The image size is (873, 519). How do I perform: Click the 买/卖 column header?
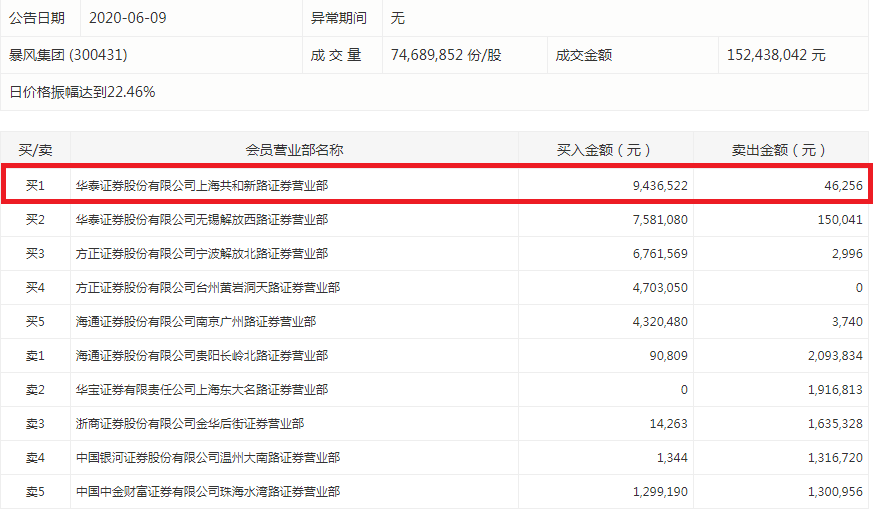click(x=36, y=150)
